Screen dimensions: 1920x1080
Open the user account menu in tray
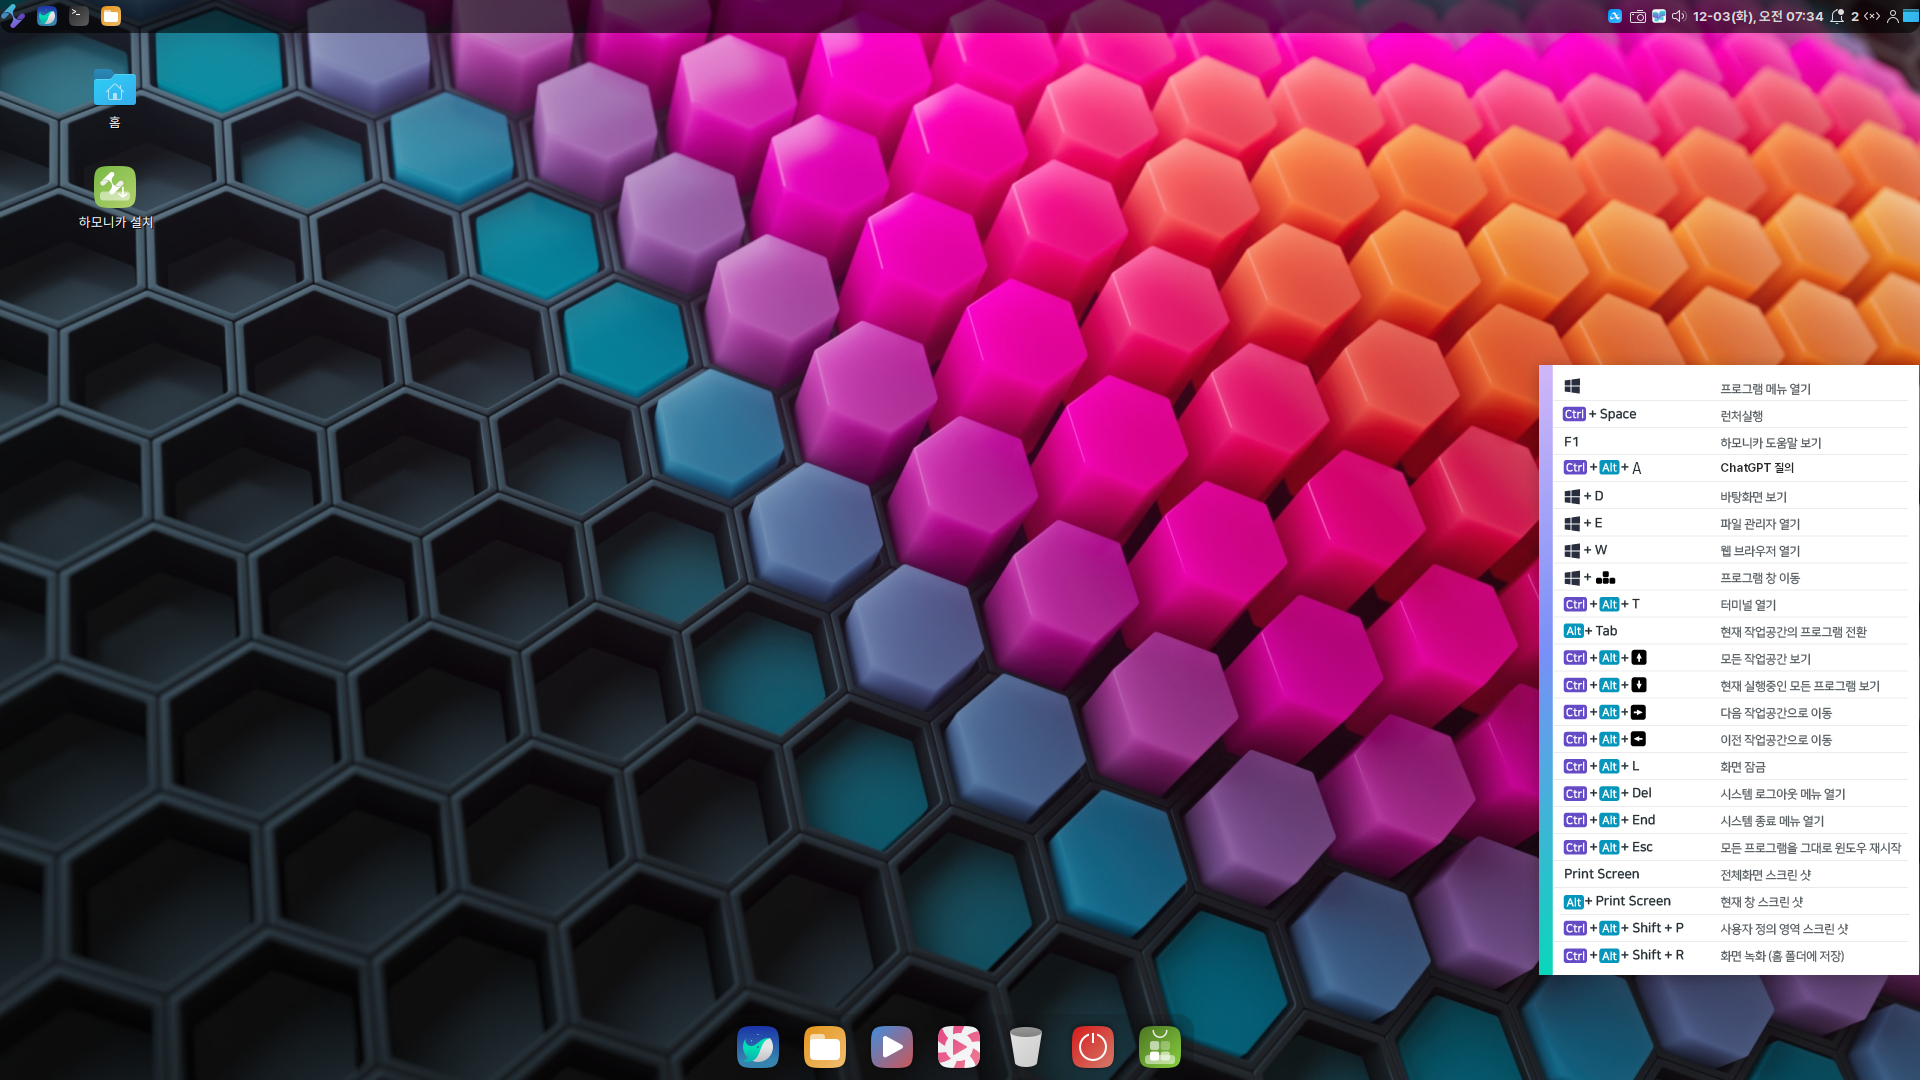[1893, 16]
